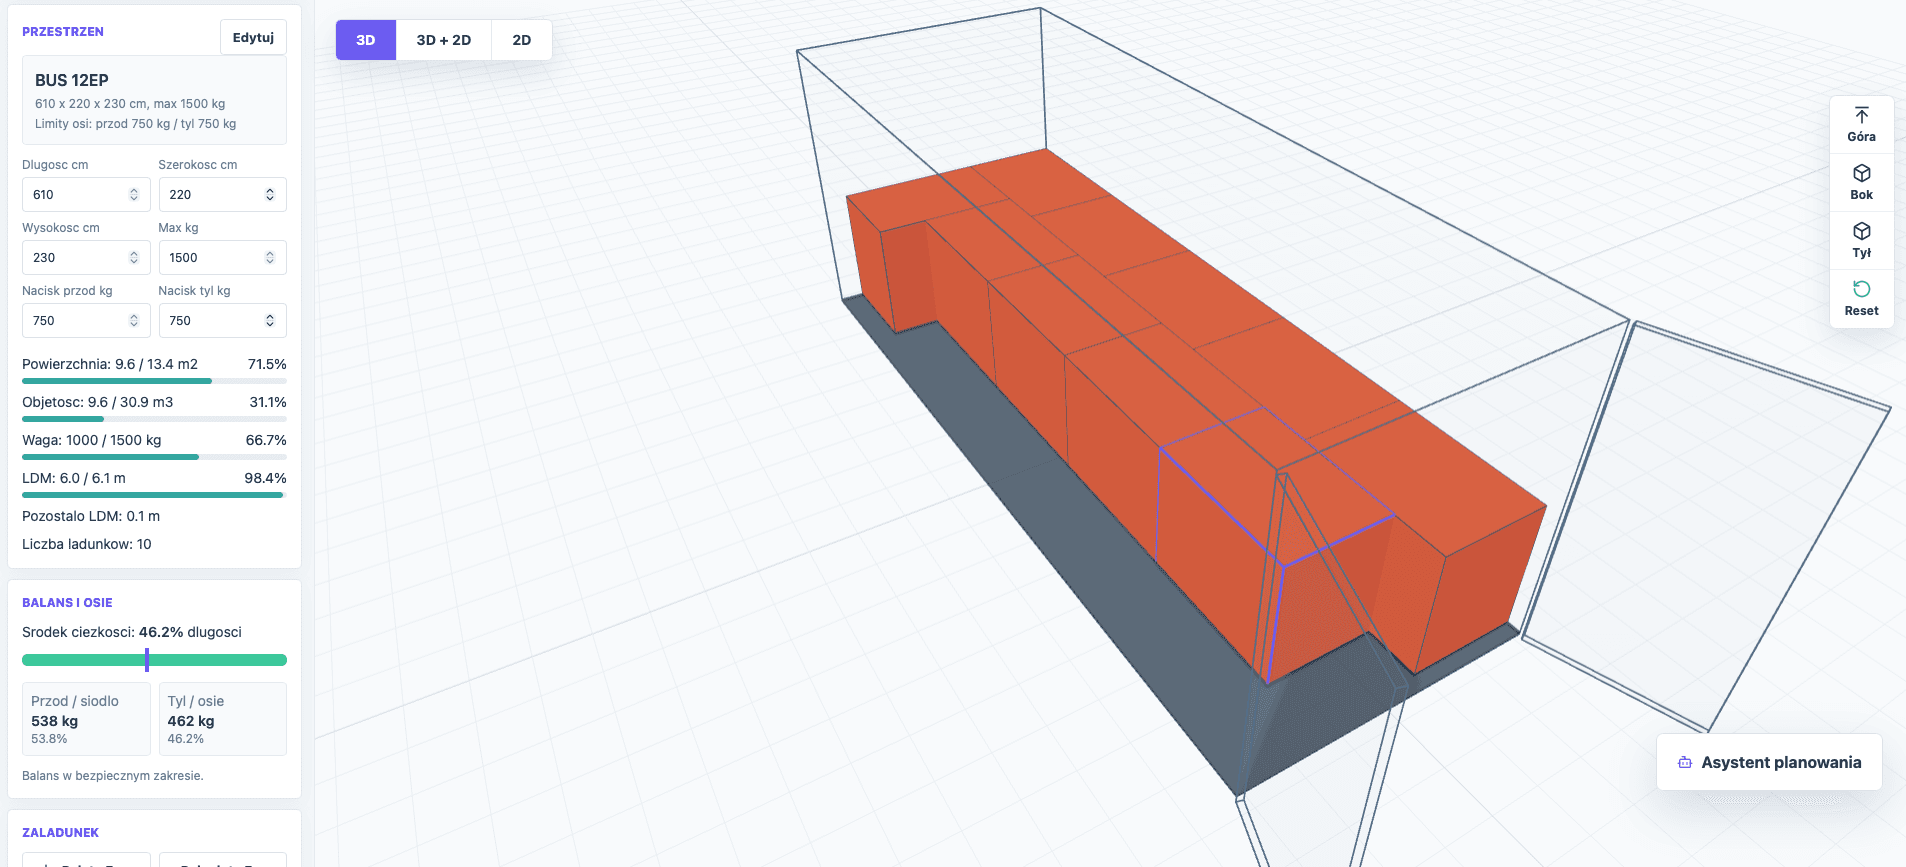Screen dimensions: 1906x867
Task: Switch to Bok side view
Action: tap(1861, 183)
